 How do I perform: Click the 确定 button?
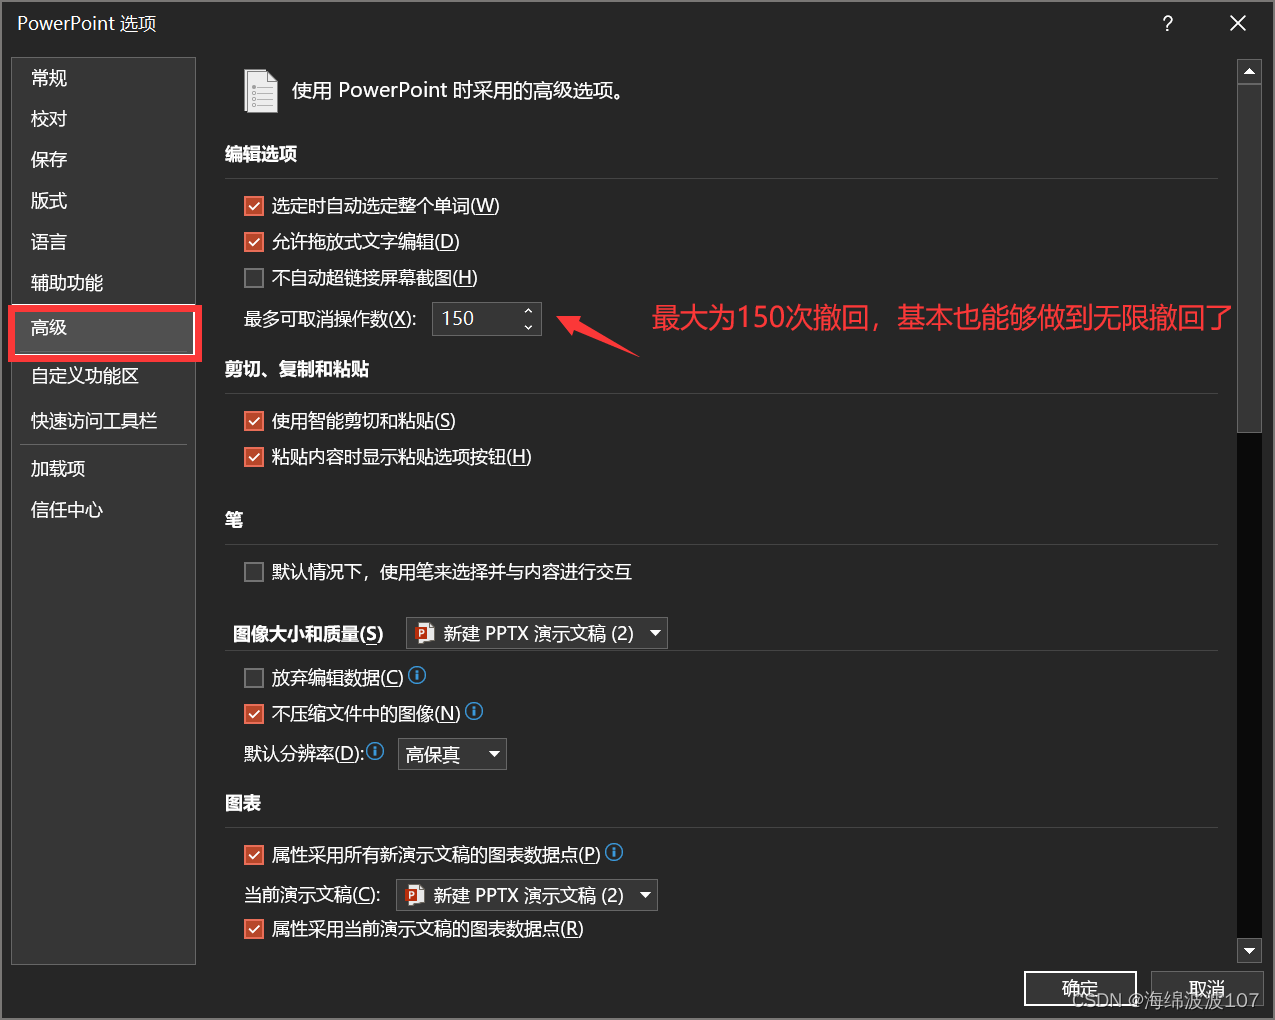click(x=1080, y=989)
